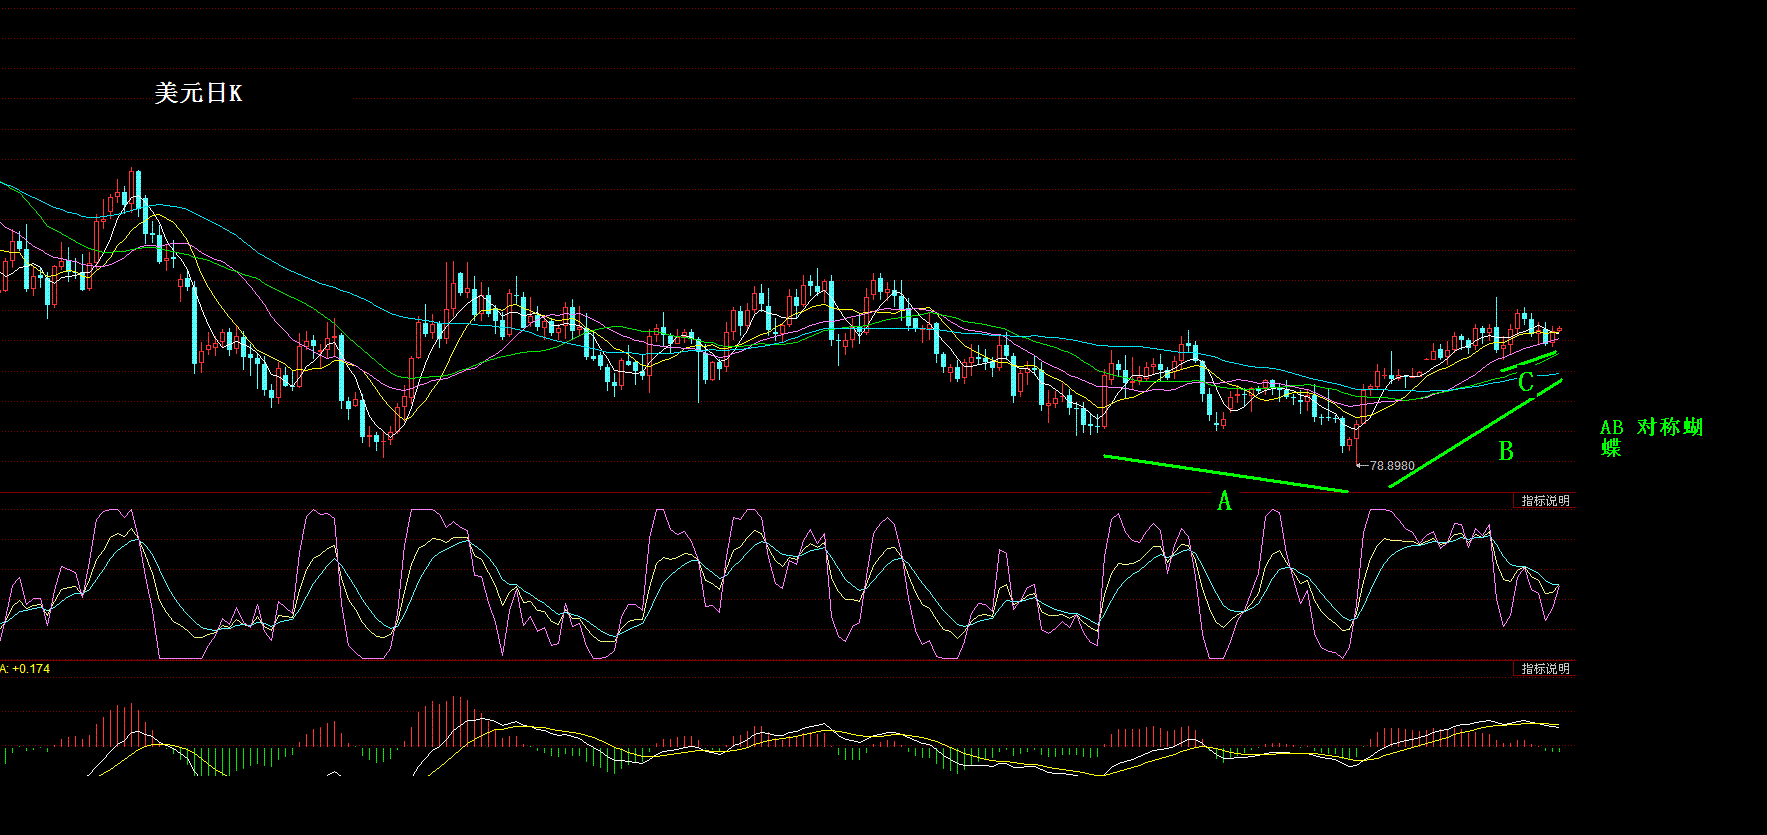Image resolution: width=1767 pixels, height=835 pixels.
Task: Select the 美元日K chart title
Action: point(198,93)
